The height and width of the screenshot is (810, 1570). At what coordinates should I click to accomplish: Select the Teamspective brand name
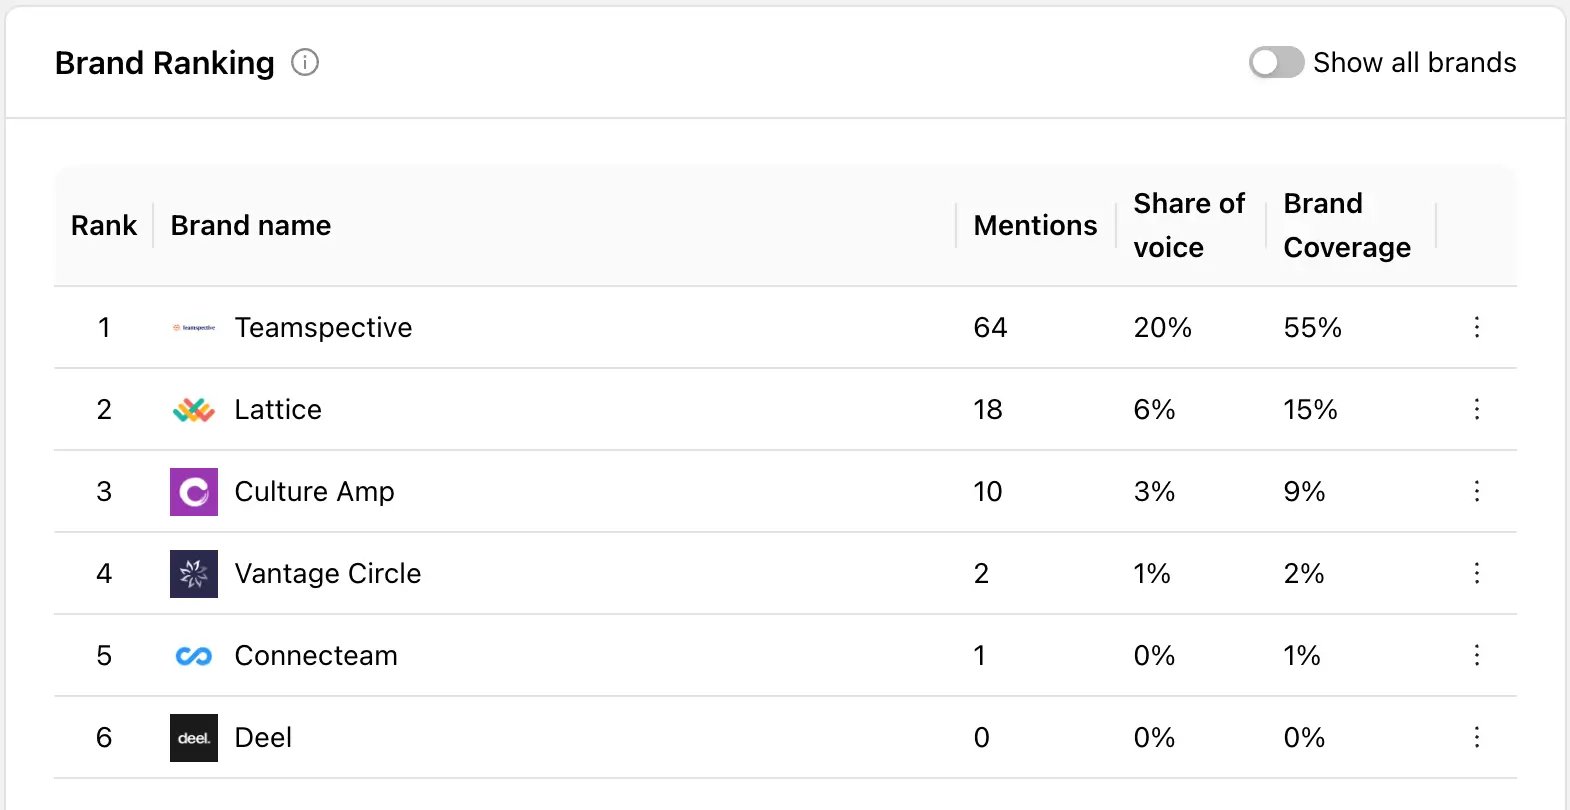tap(323, 328)
